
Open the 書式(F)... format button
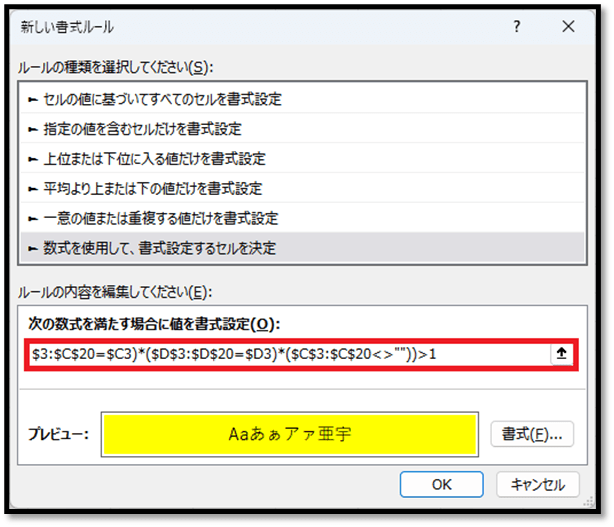pyautogui.click(x=531, y=434)
